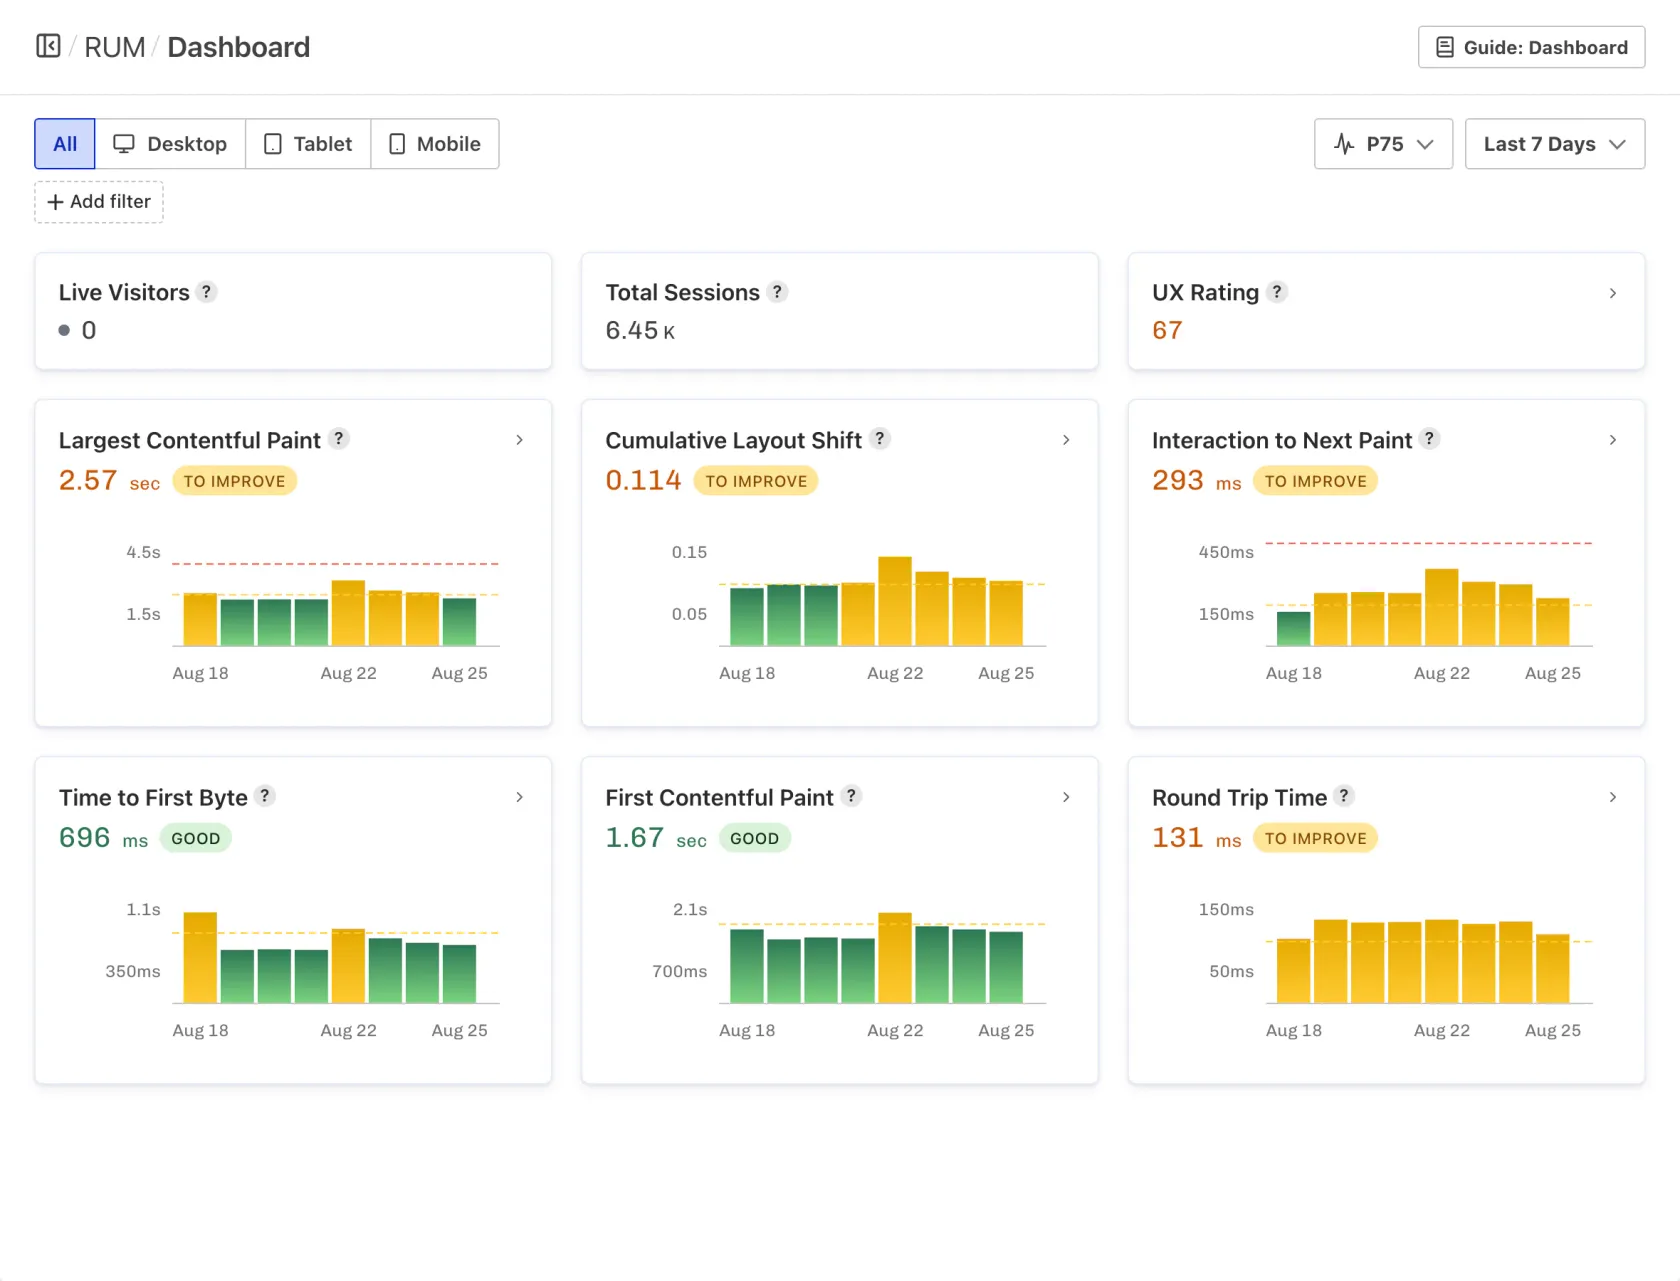The height and width of the screenshot is (1281, 1680).
Task: Open the Guide: Dashboard button
Action: [x=1531, y=47]
